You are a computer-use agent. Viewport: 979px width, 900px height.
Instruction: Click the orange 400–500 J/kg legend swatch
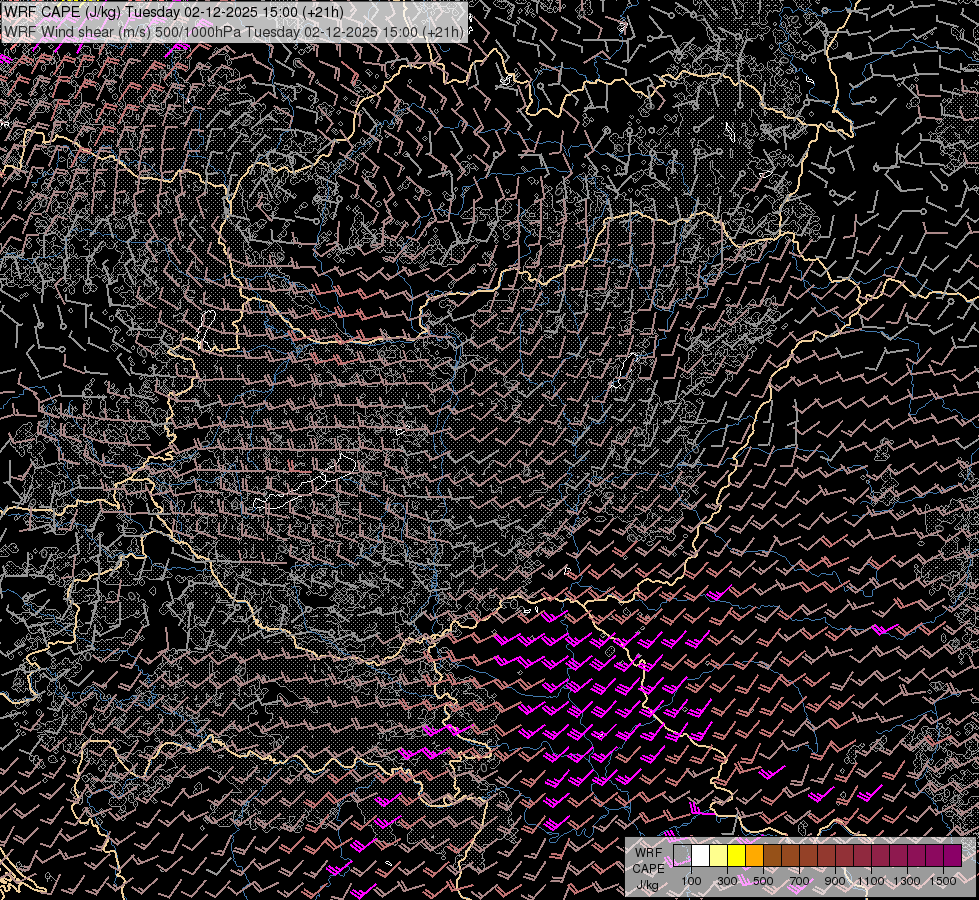tap(755, 855)
